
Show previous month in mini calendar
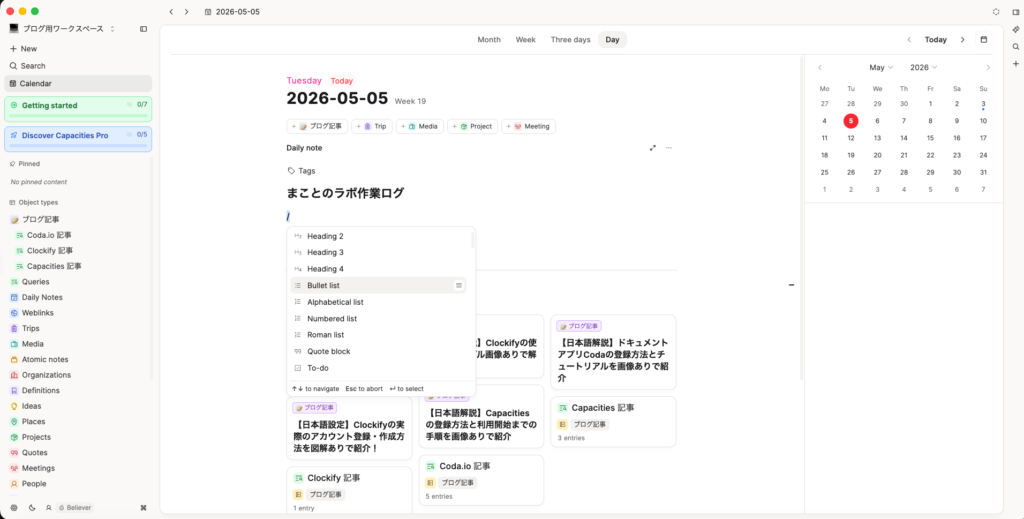point(820,67)
